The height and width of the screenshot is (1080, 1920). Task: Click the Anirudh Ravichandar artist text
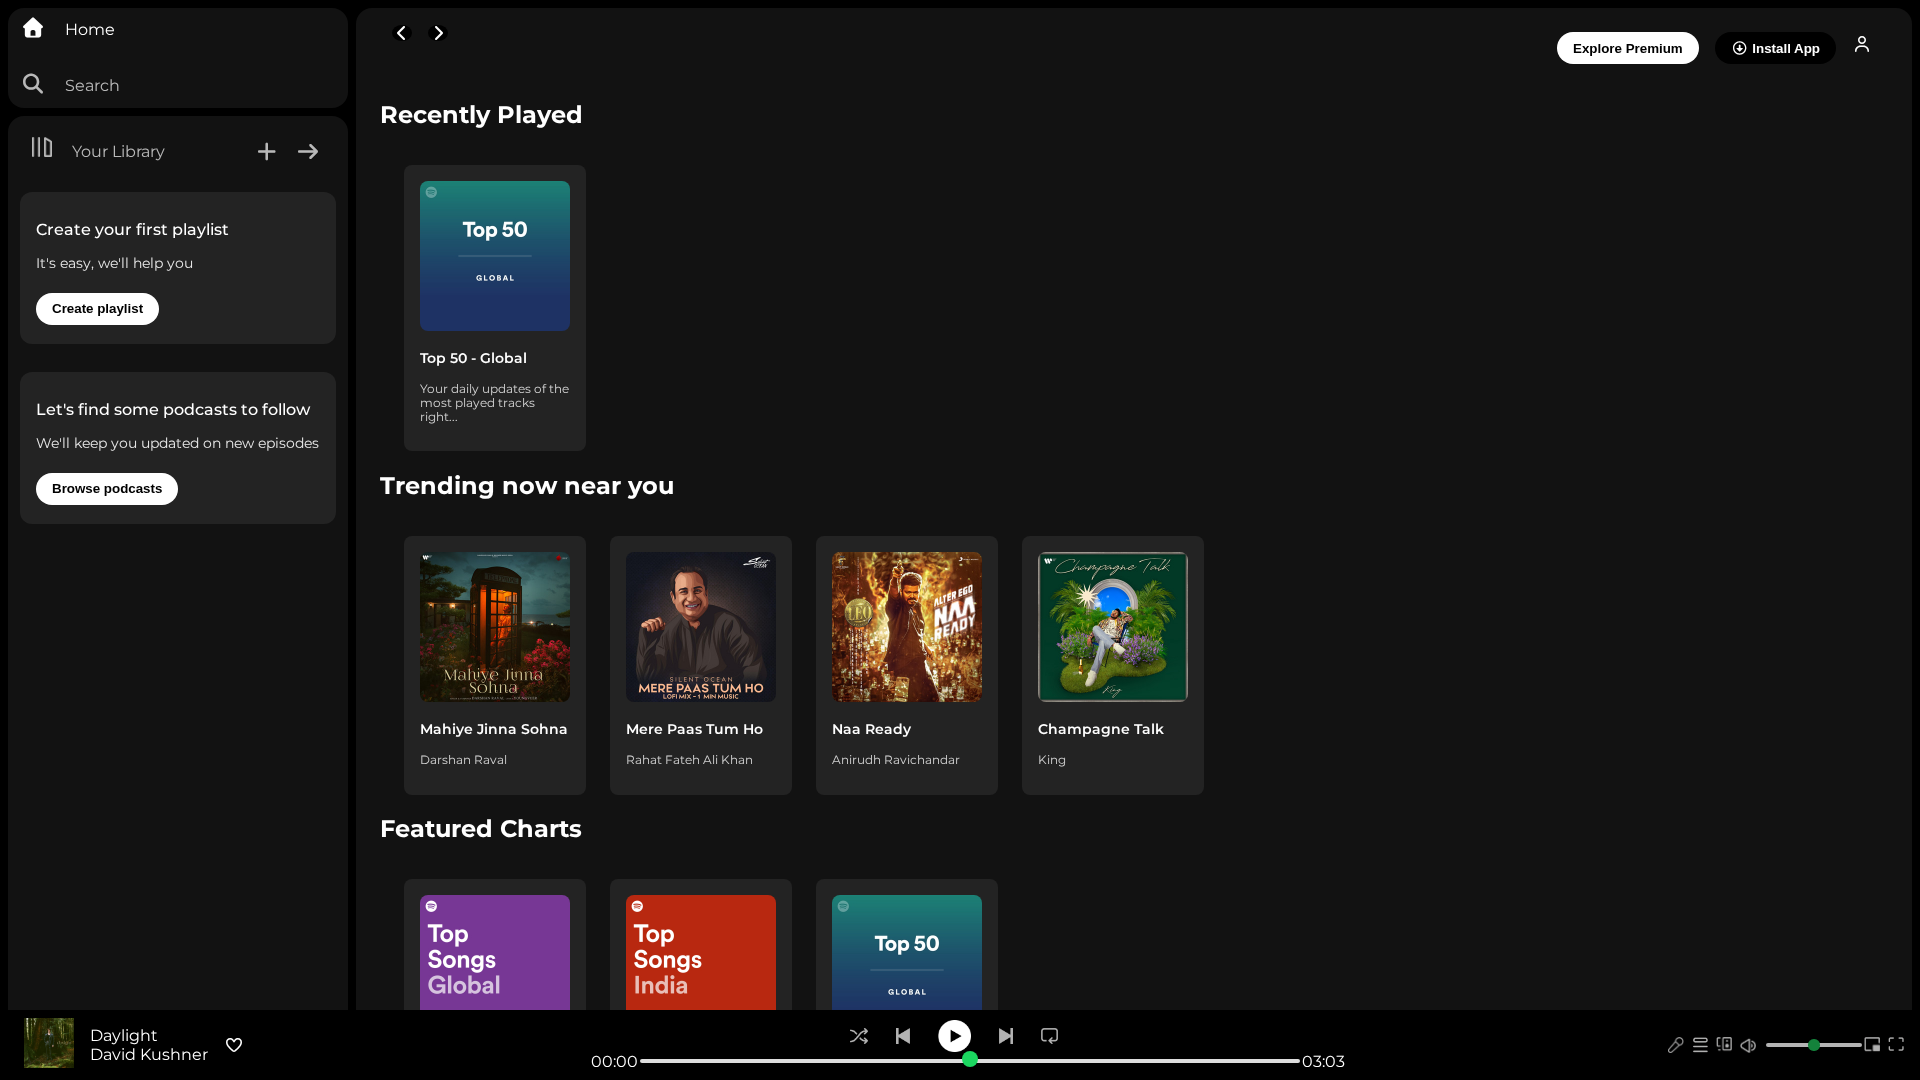click(x=895, y=760)
